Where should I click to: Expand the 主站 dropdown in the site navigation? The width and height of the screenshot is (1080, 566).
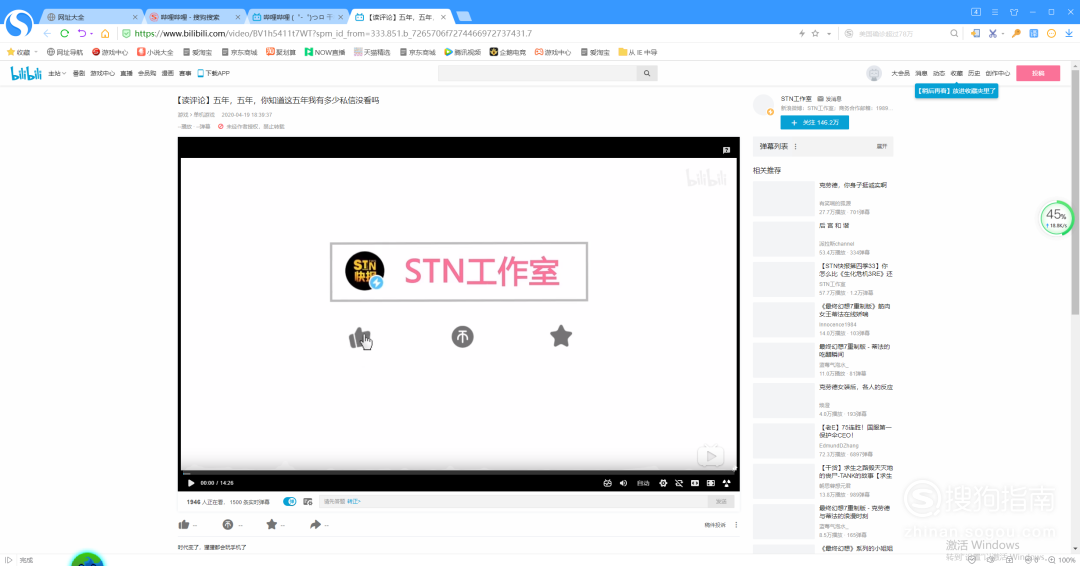(57, 73)
